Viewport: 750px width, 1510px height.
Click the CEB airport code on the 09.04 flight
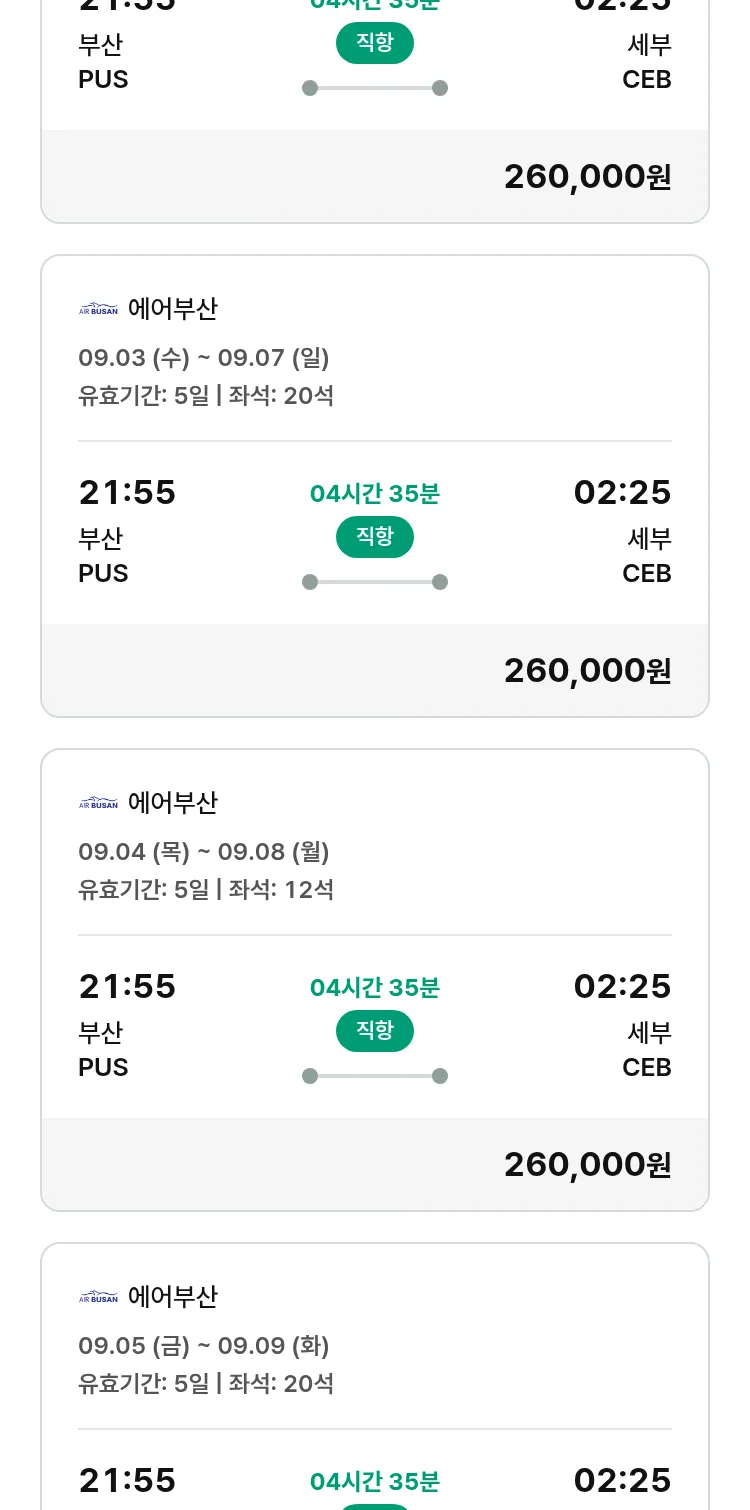pyautogui.click(x=646, y=1068)
